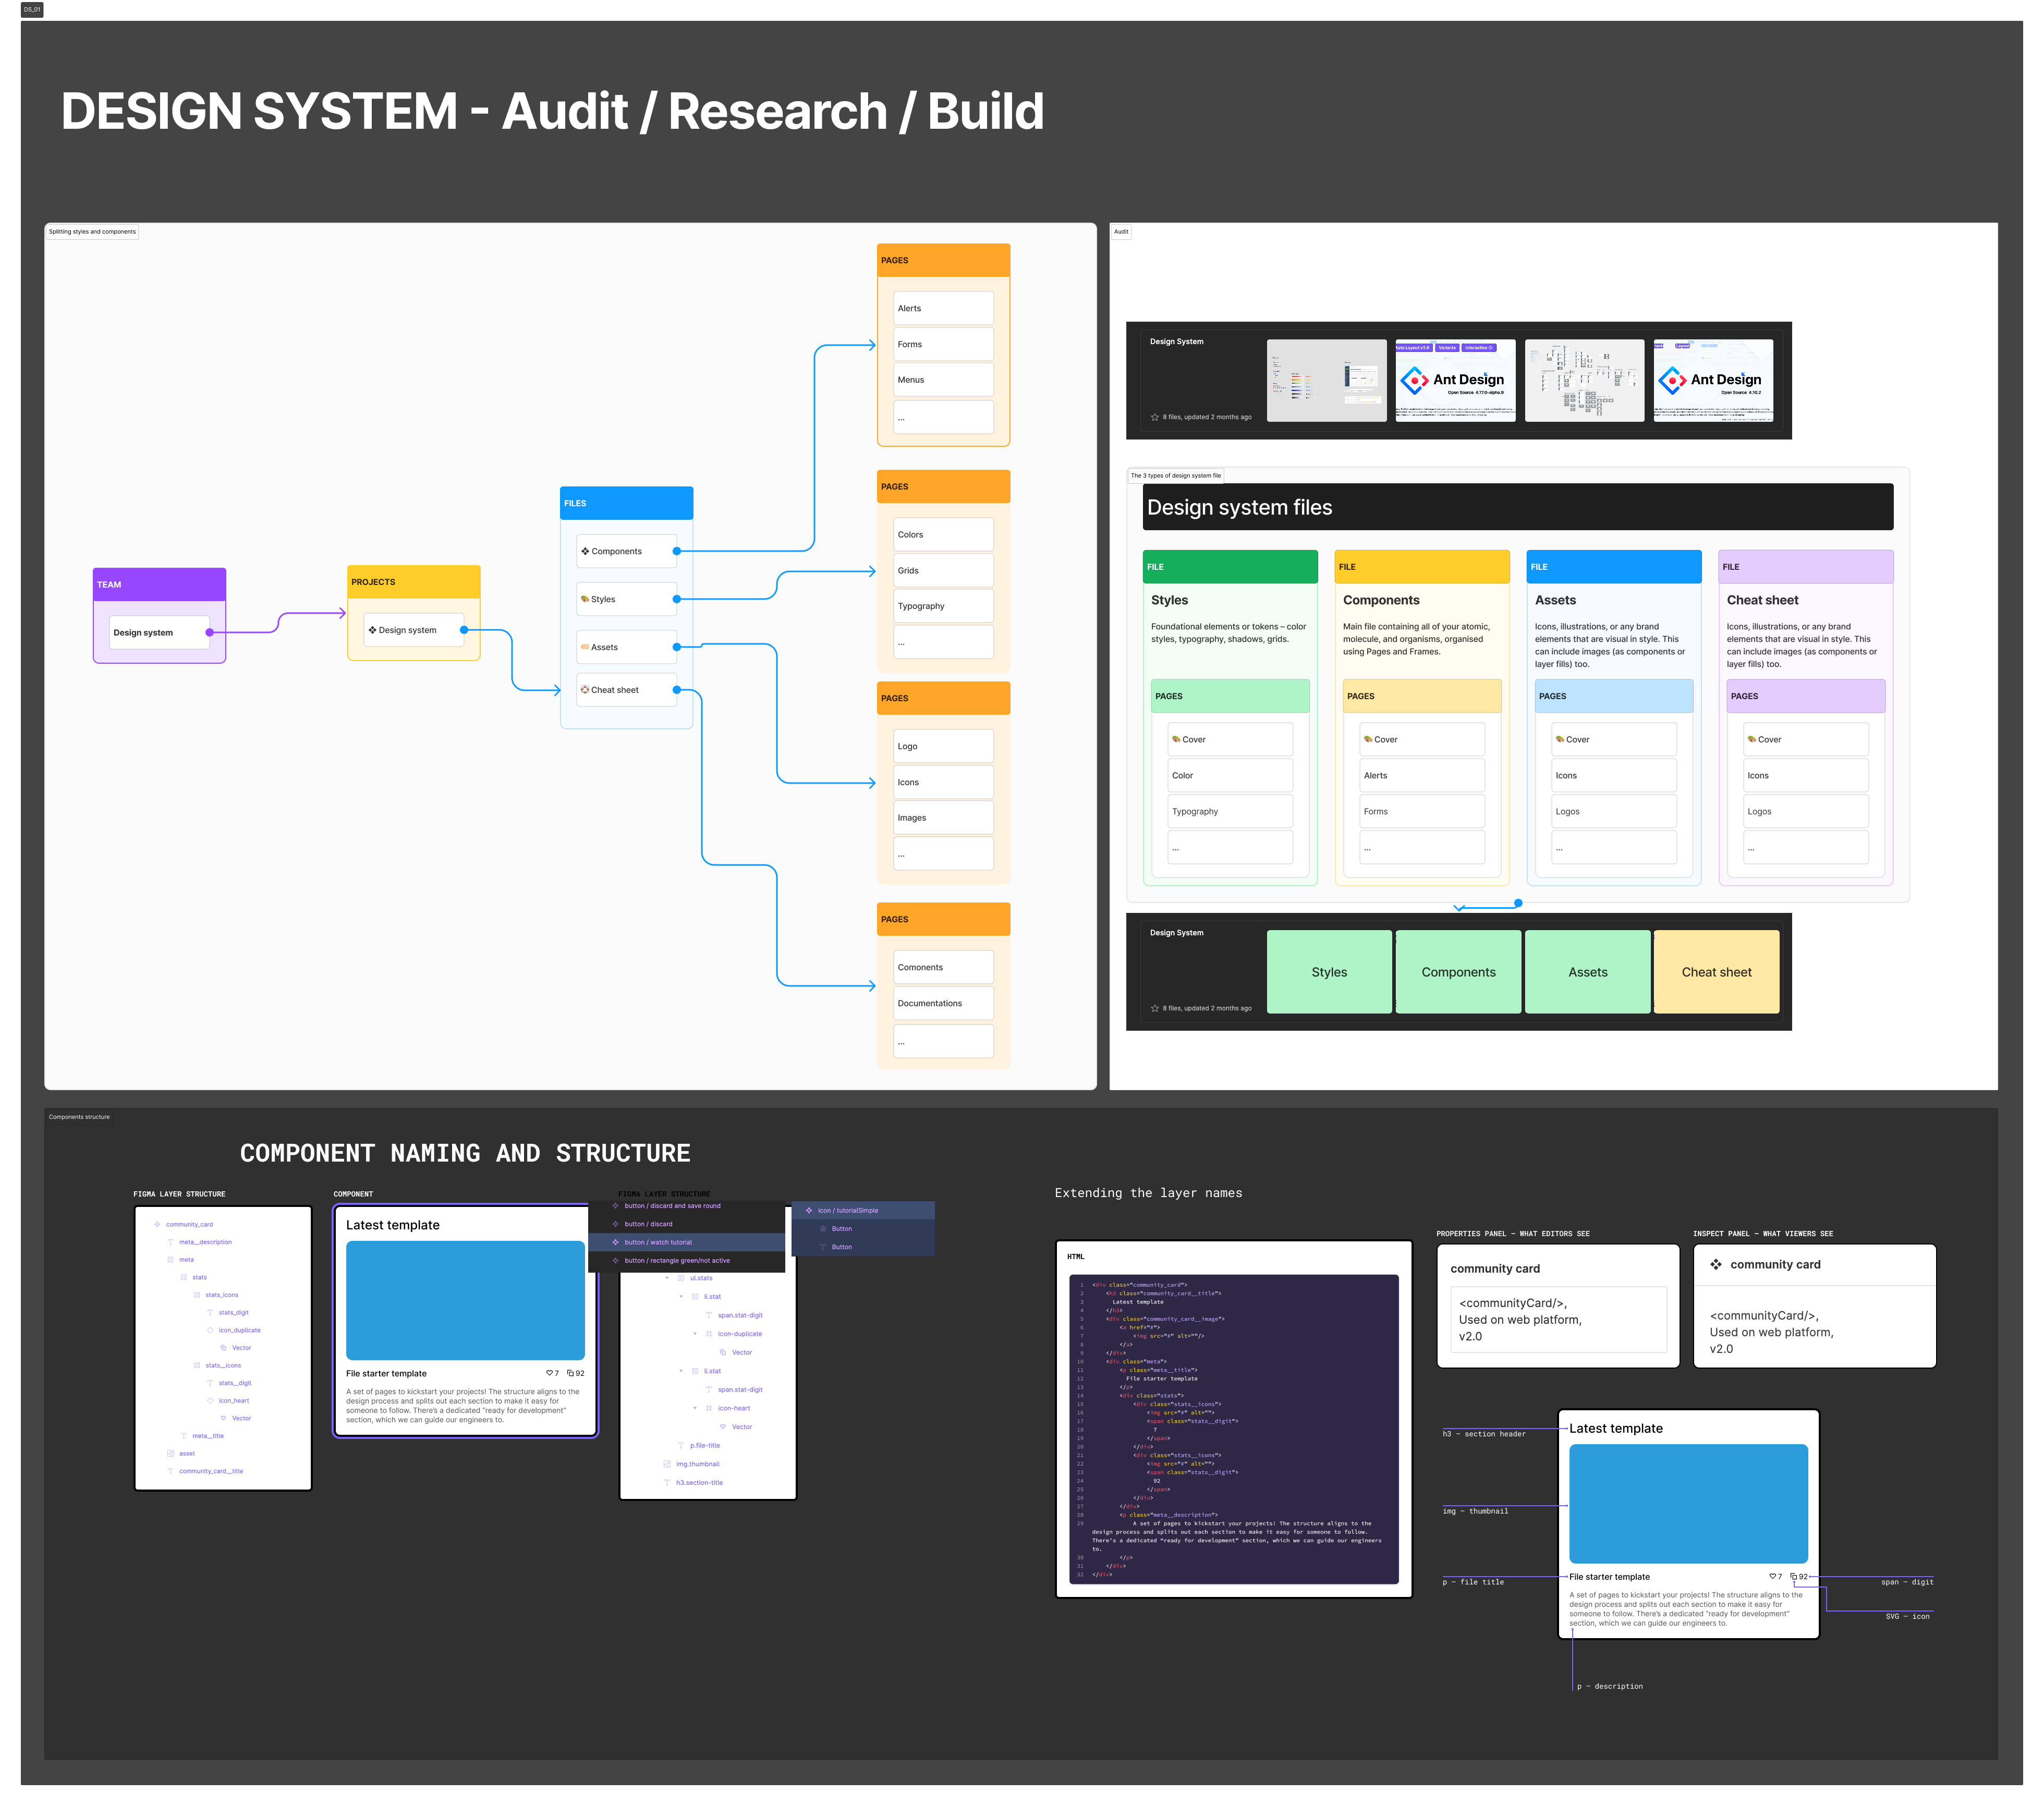Click the component icon beside community_card layer
Image resolution: width=2044 pixels, height=1806 pixels.
coord(157,1224)
